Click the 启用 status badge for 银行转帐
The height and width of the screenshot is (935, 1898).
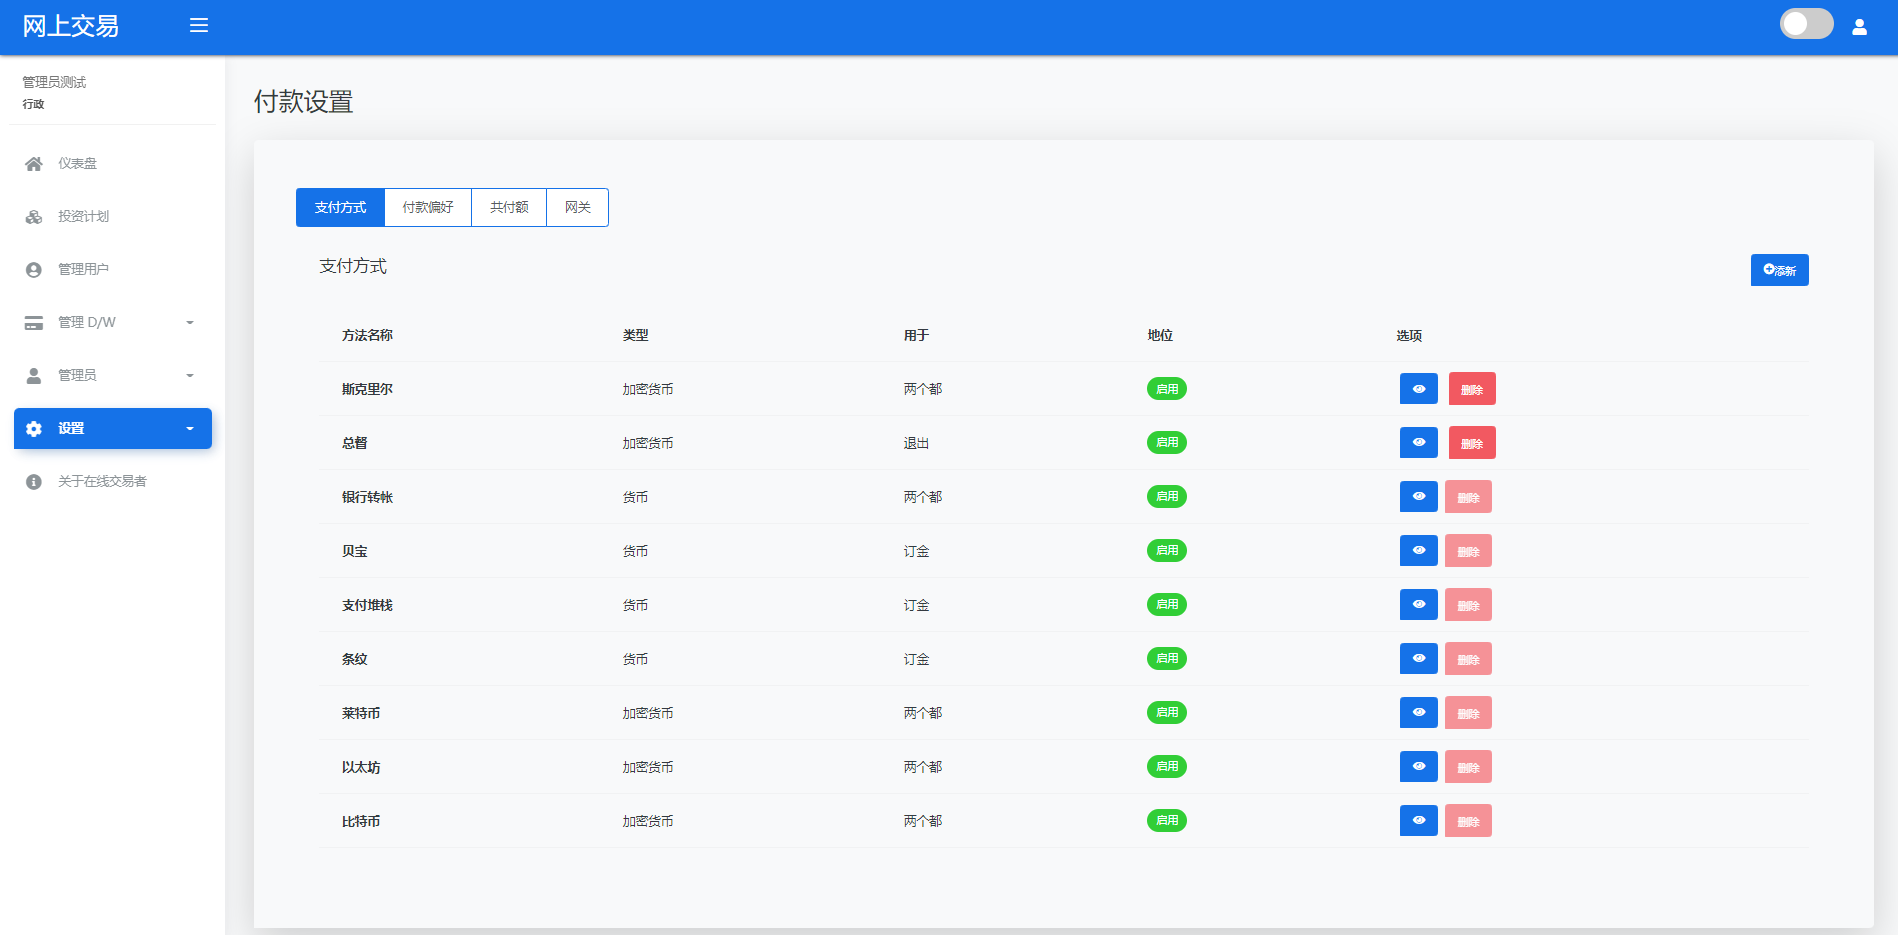(1166, 497)
